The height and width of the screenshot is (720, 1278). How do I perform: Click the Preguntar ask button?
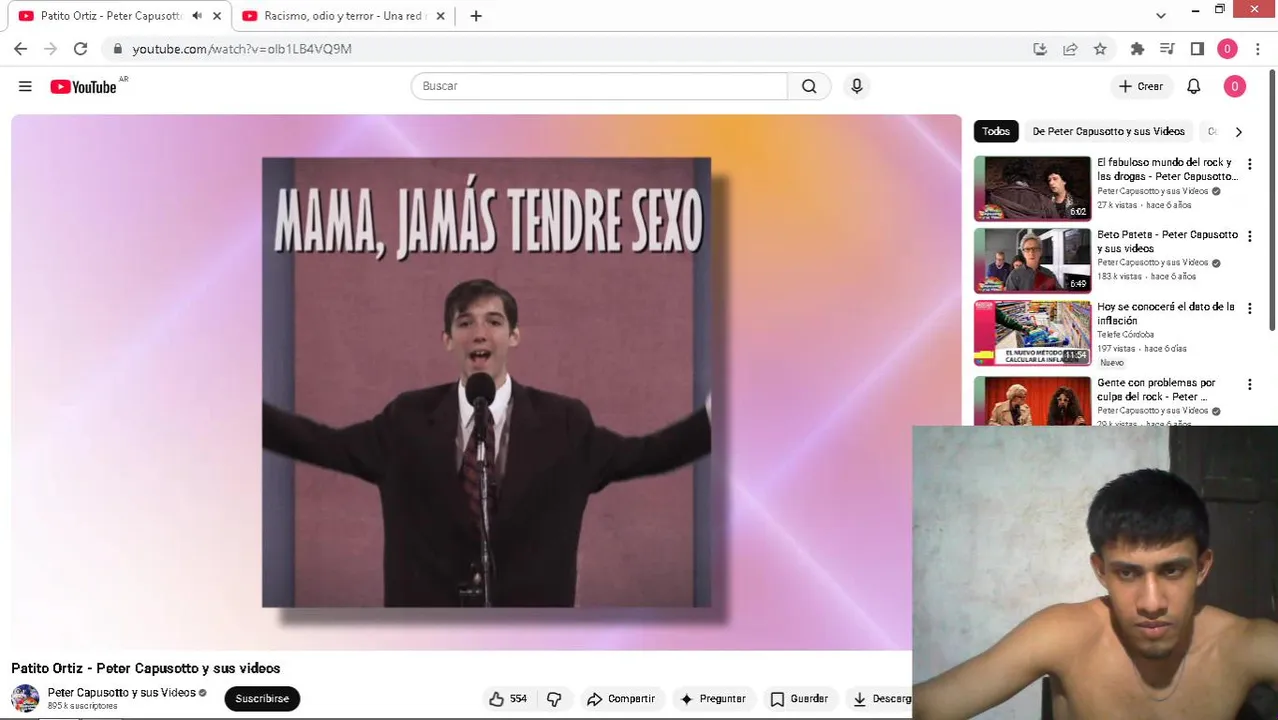712,699
